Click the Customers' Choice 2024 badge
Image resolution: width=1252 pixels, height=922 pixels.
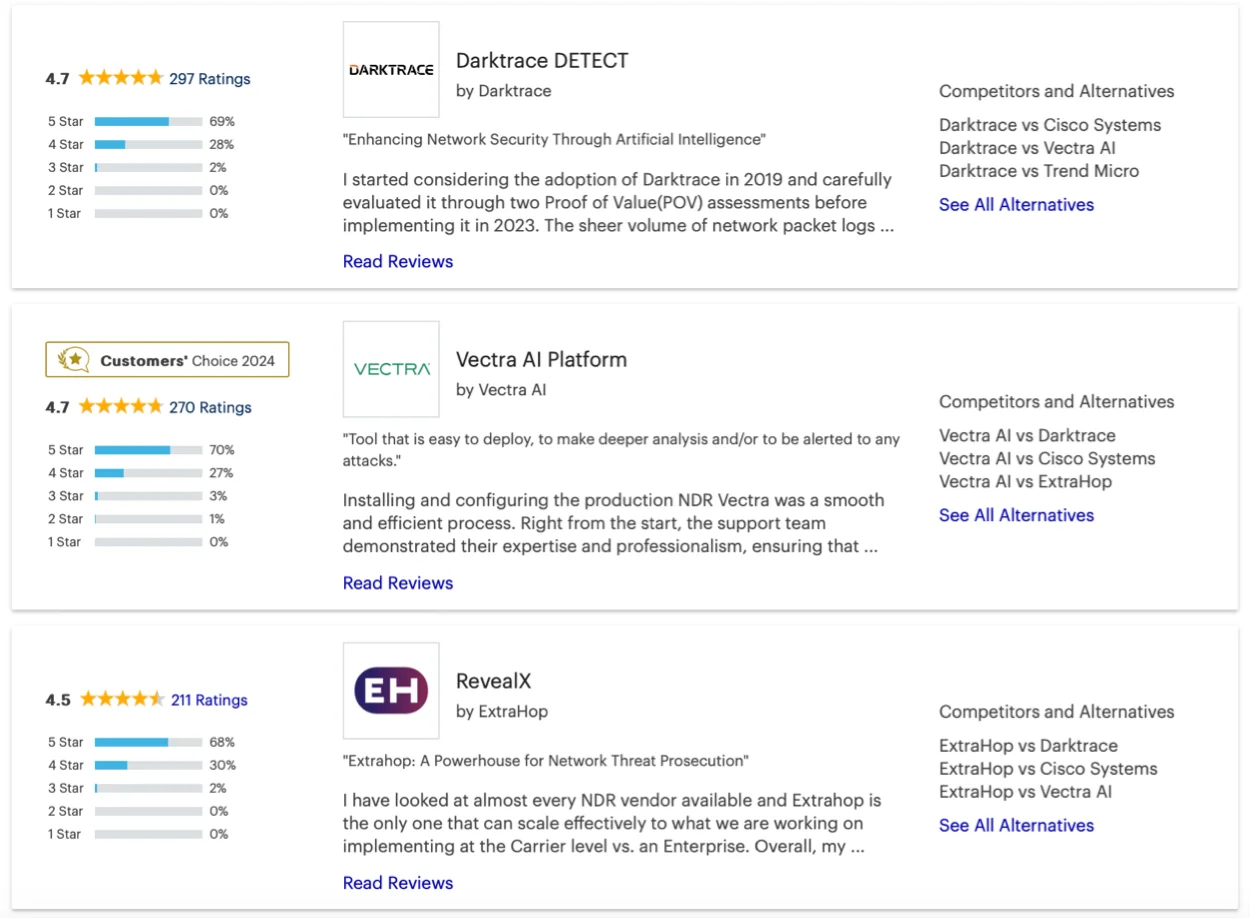[167, 360]
